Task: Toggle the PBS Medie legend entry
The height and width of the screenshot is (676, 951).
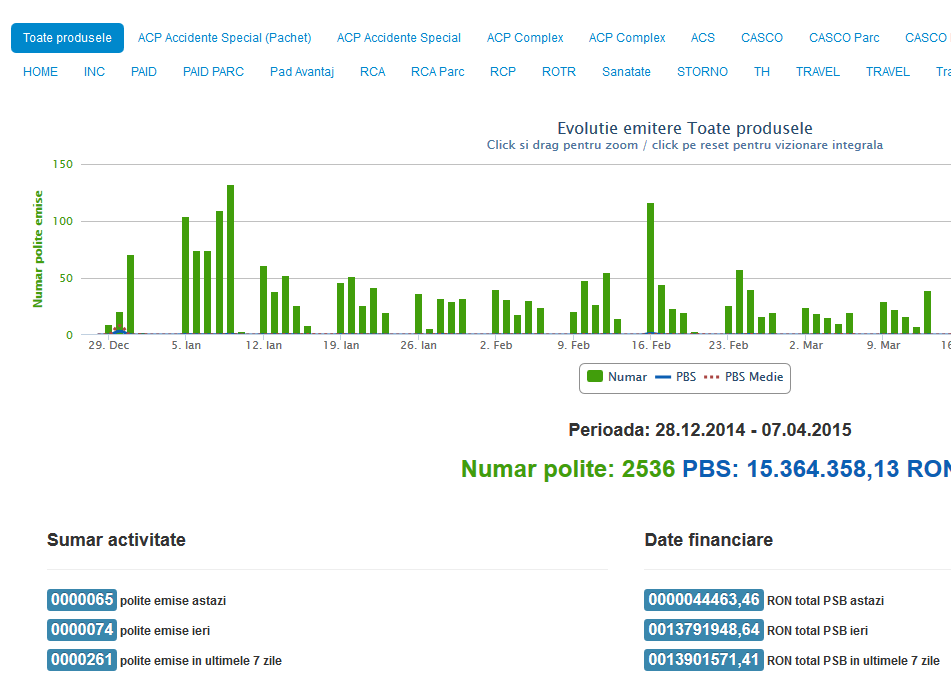Action: coord(744,376)
